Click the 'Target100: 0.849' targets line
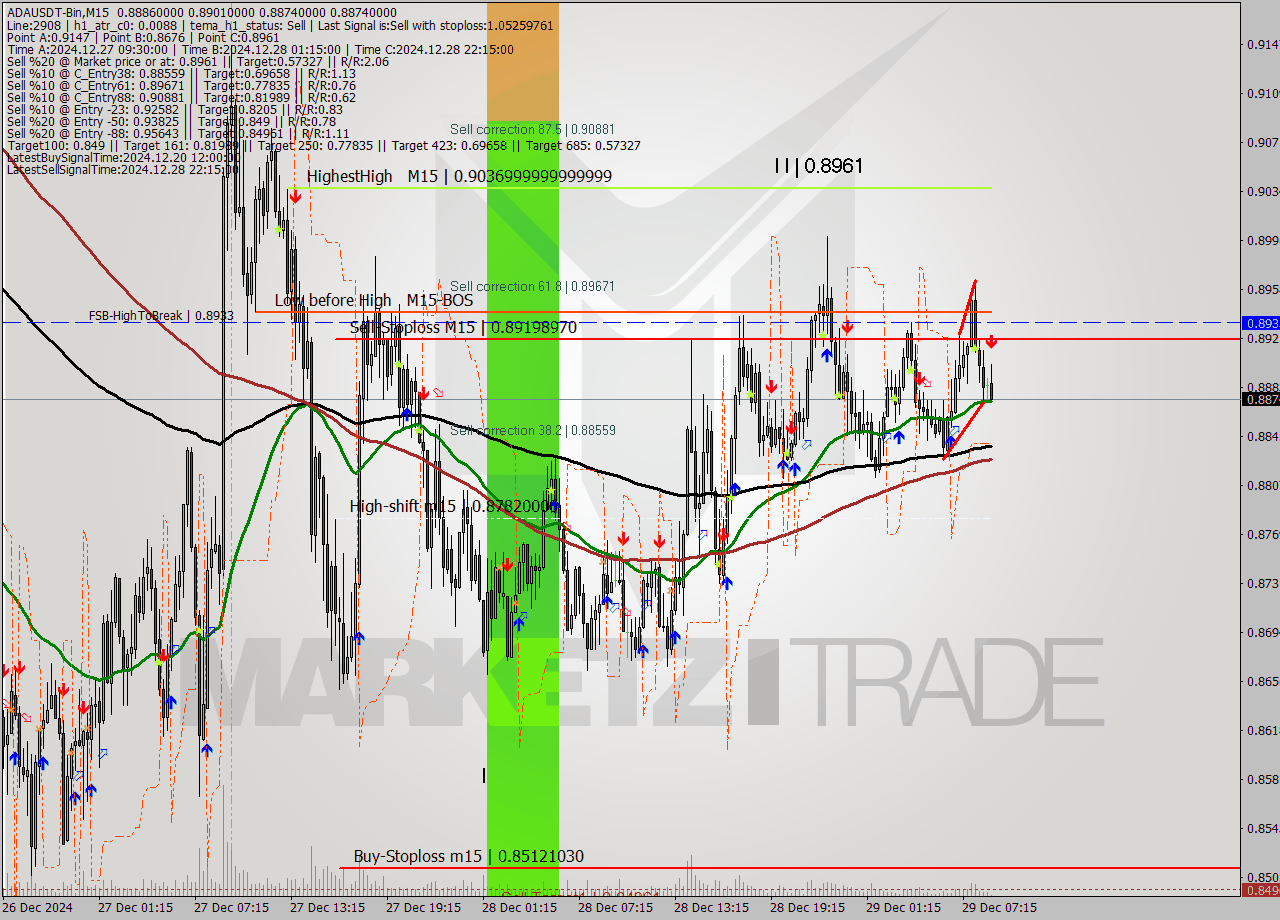 tap(323, 146)
